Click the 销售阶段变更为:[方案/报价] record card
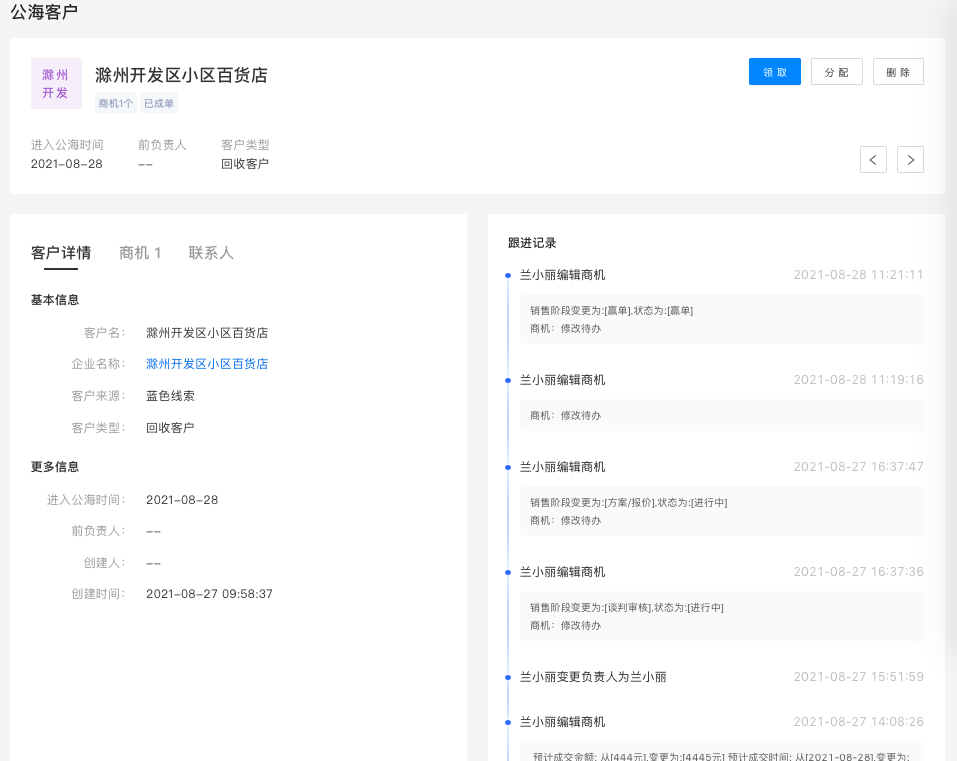This screenshot has width=957, height=761. 721,511
